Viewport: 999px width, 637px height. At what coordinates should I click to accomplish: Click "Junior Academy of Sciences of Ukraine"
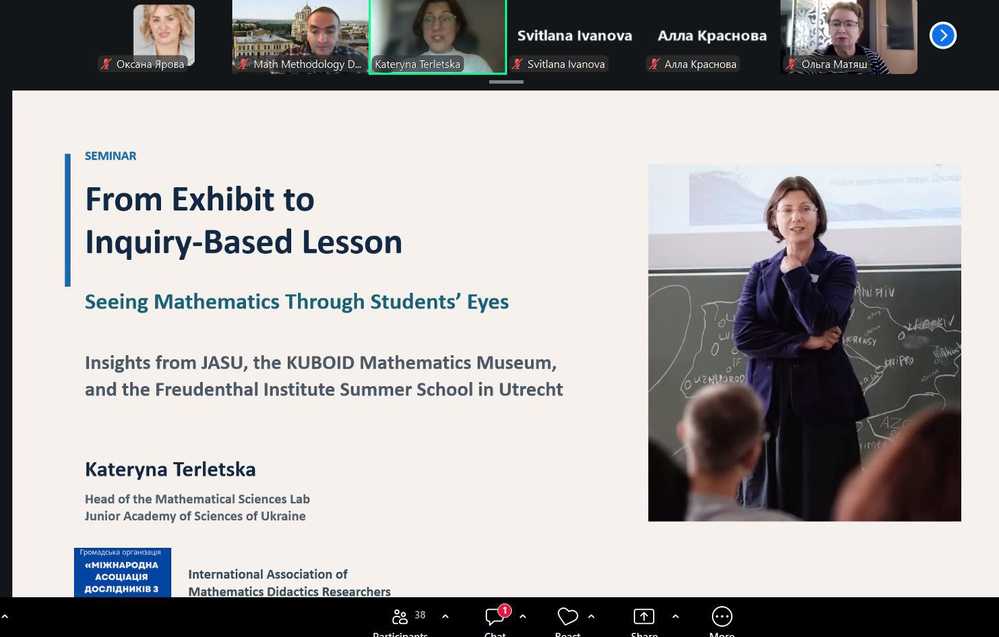[x=195, y=516]
